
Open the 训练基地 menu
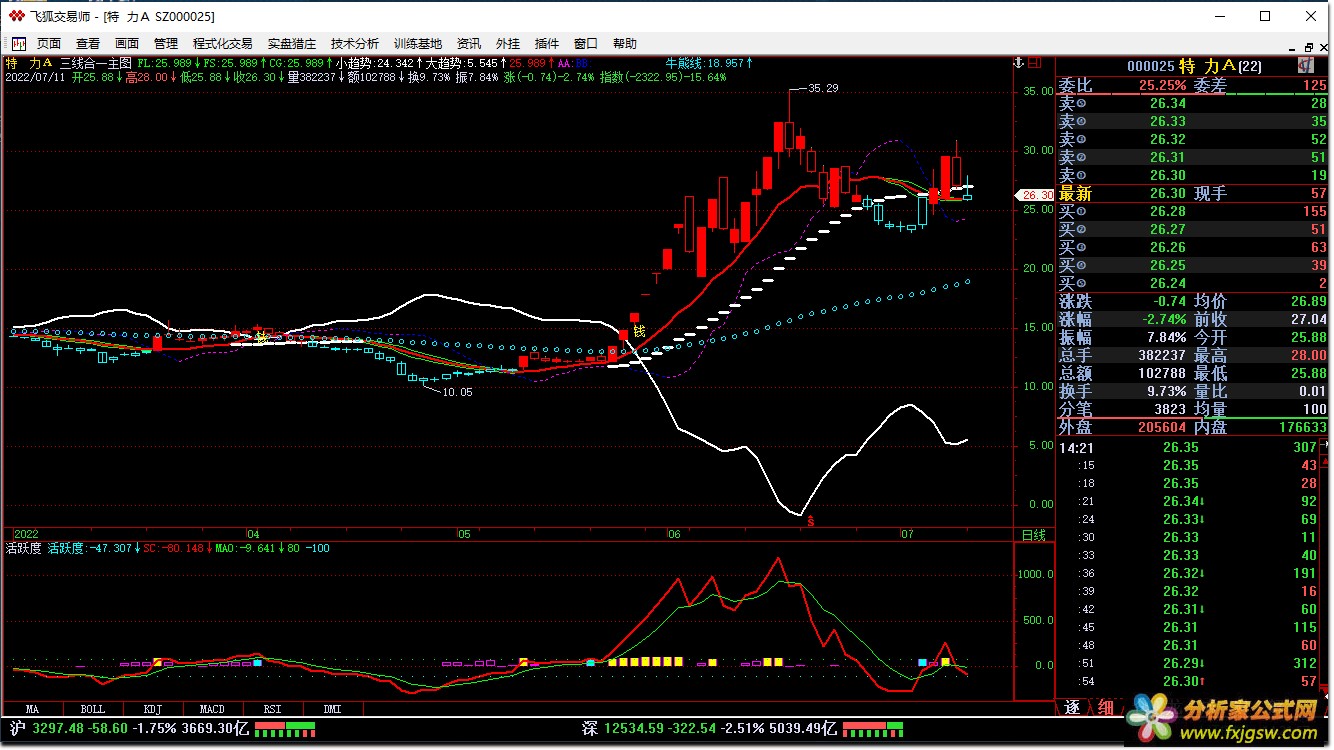point(418,44)
